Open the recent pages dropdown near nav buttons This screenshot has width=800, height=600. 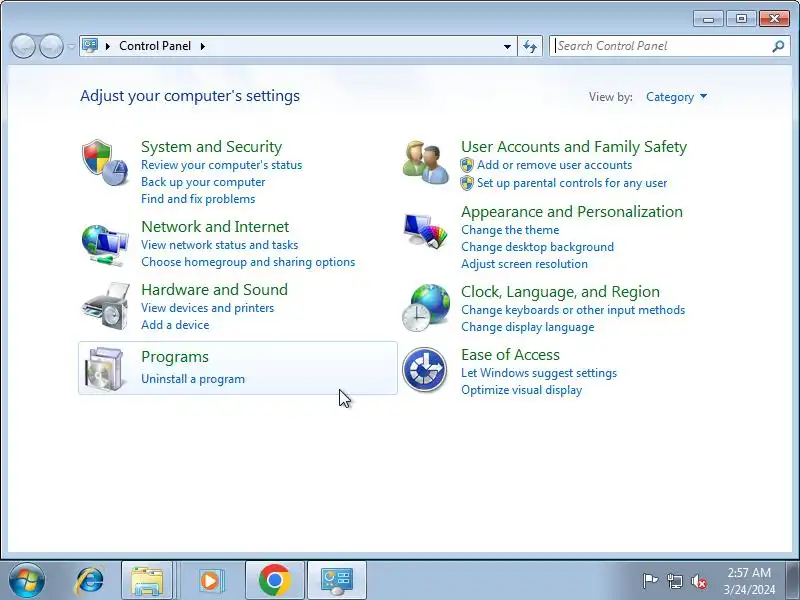(x=71, y=47)
